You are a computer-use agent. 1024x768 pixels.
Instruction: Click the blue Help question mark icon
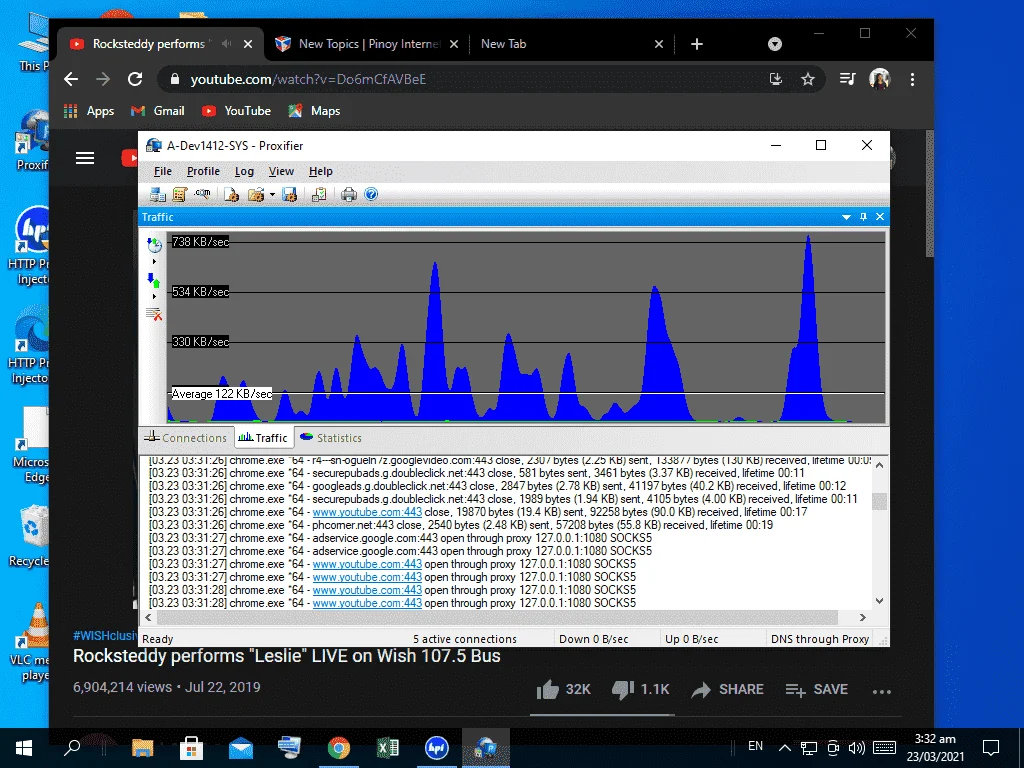(x=371, y=194)
